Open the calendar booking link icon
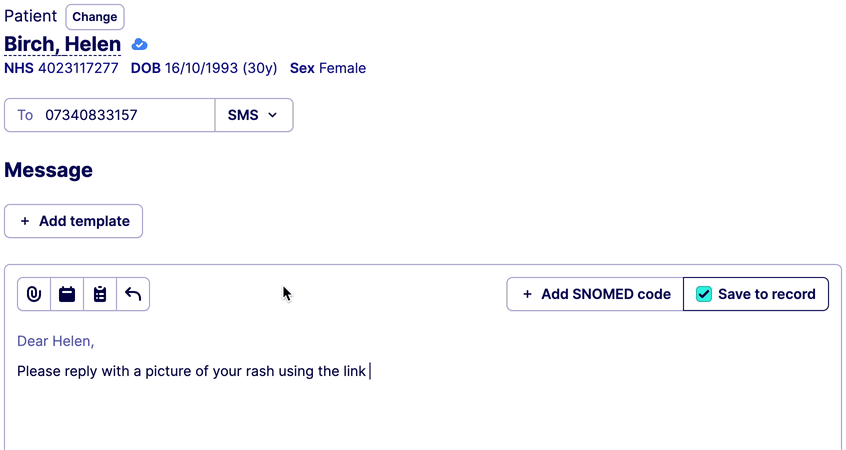 (x=67, y=294)
